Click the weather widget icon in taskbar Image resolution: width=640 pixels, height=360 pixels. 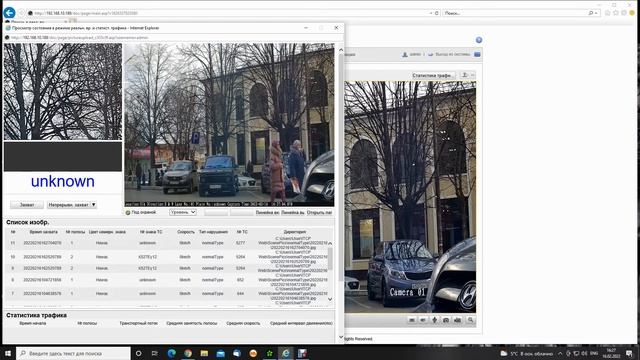[x=504, y=353]
